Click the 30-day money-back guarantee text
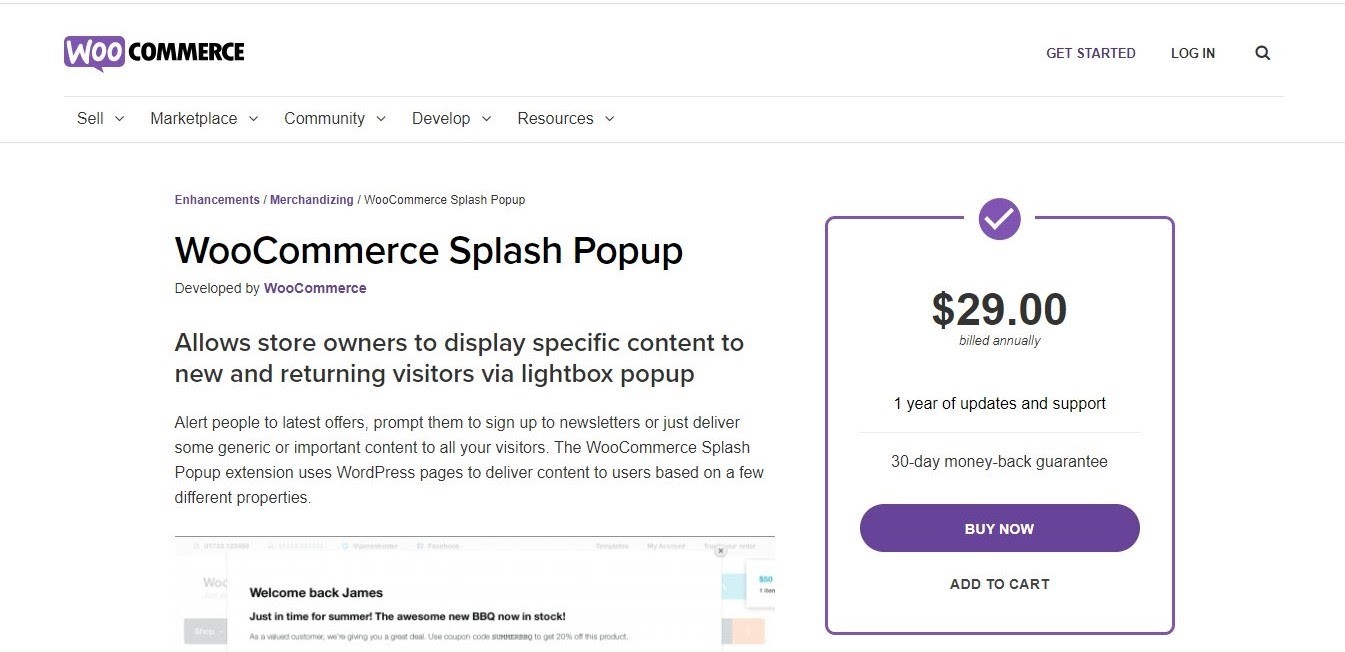The width and height of the screenshot is (1345, 652). point(999,462)
